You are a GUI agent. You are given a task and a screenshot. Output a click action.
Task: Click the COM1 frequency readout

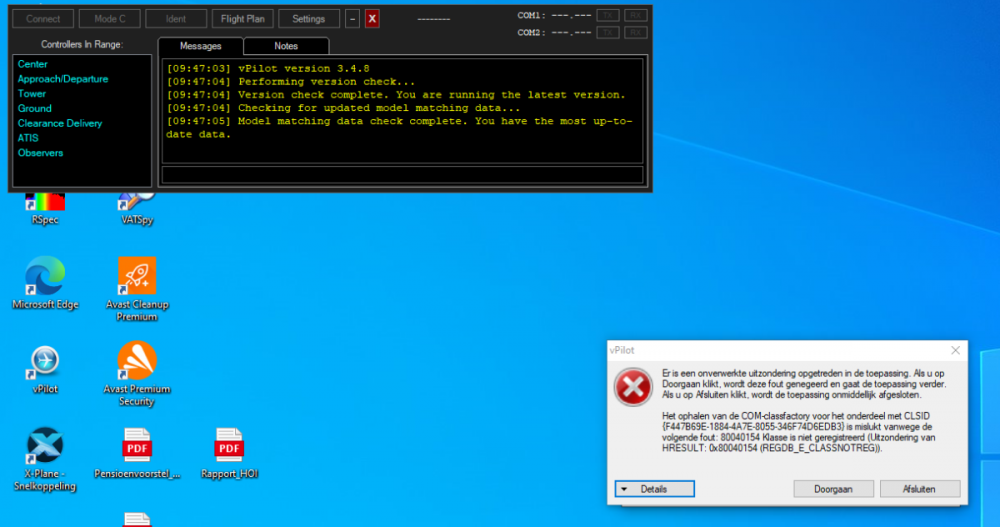coord(571,15)
